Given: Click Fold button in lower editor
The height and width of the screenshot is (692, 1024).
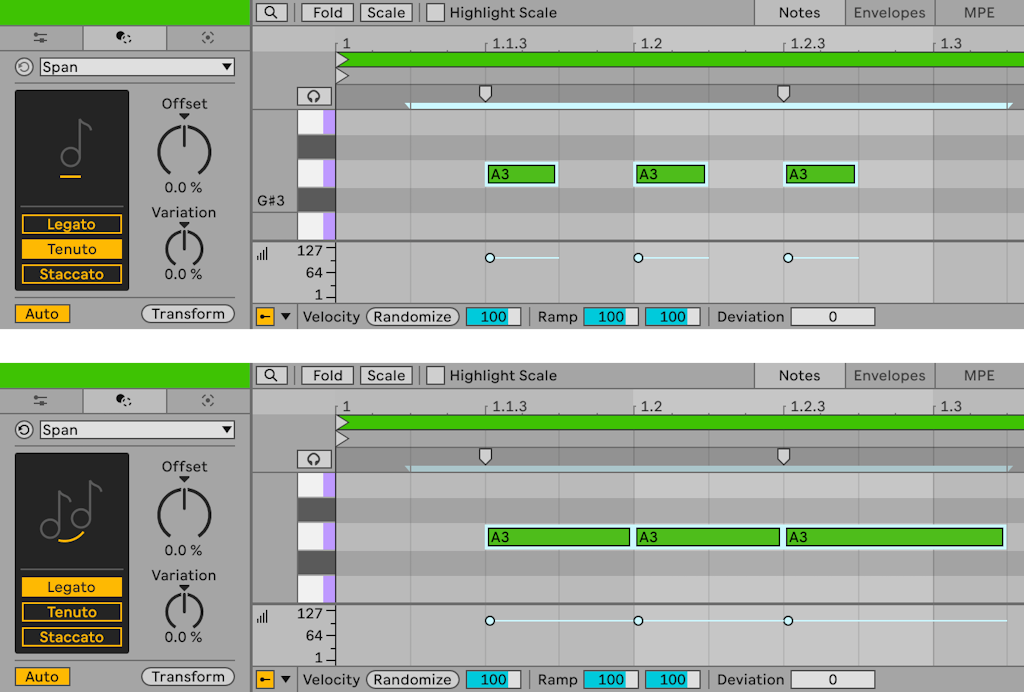Looking at the screenshot, I should tap(327, 375).
